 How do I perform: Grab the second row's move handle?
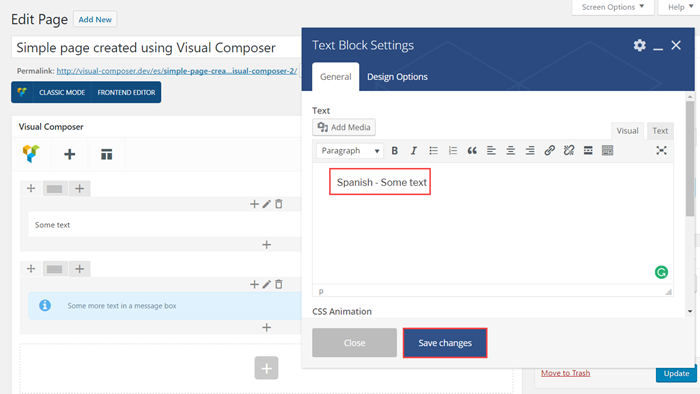click(x=31, y=269)
